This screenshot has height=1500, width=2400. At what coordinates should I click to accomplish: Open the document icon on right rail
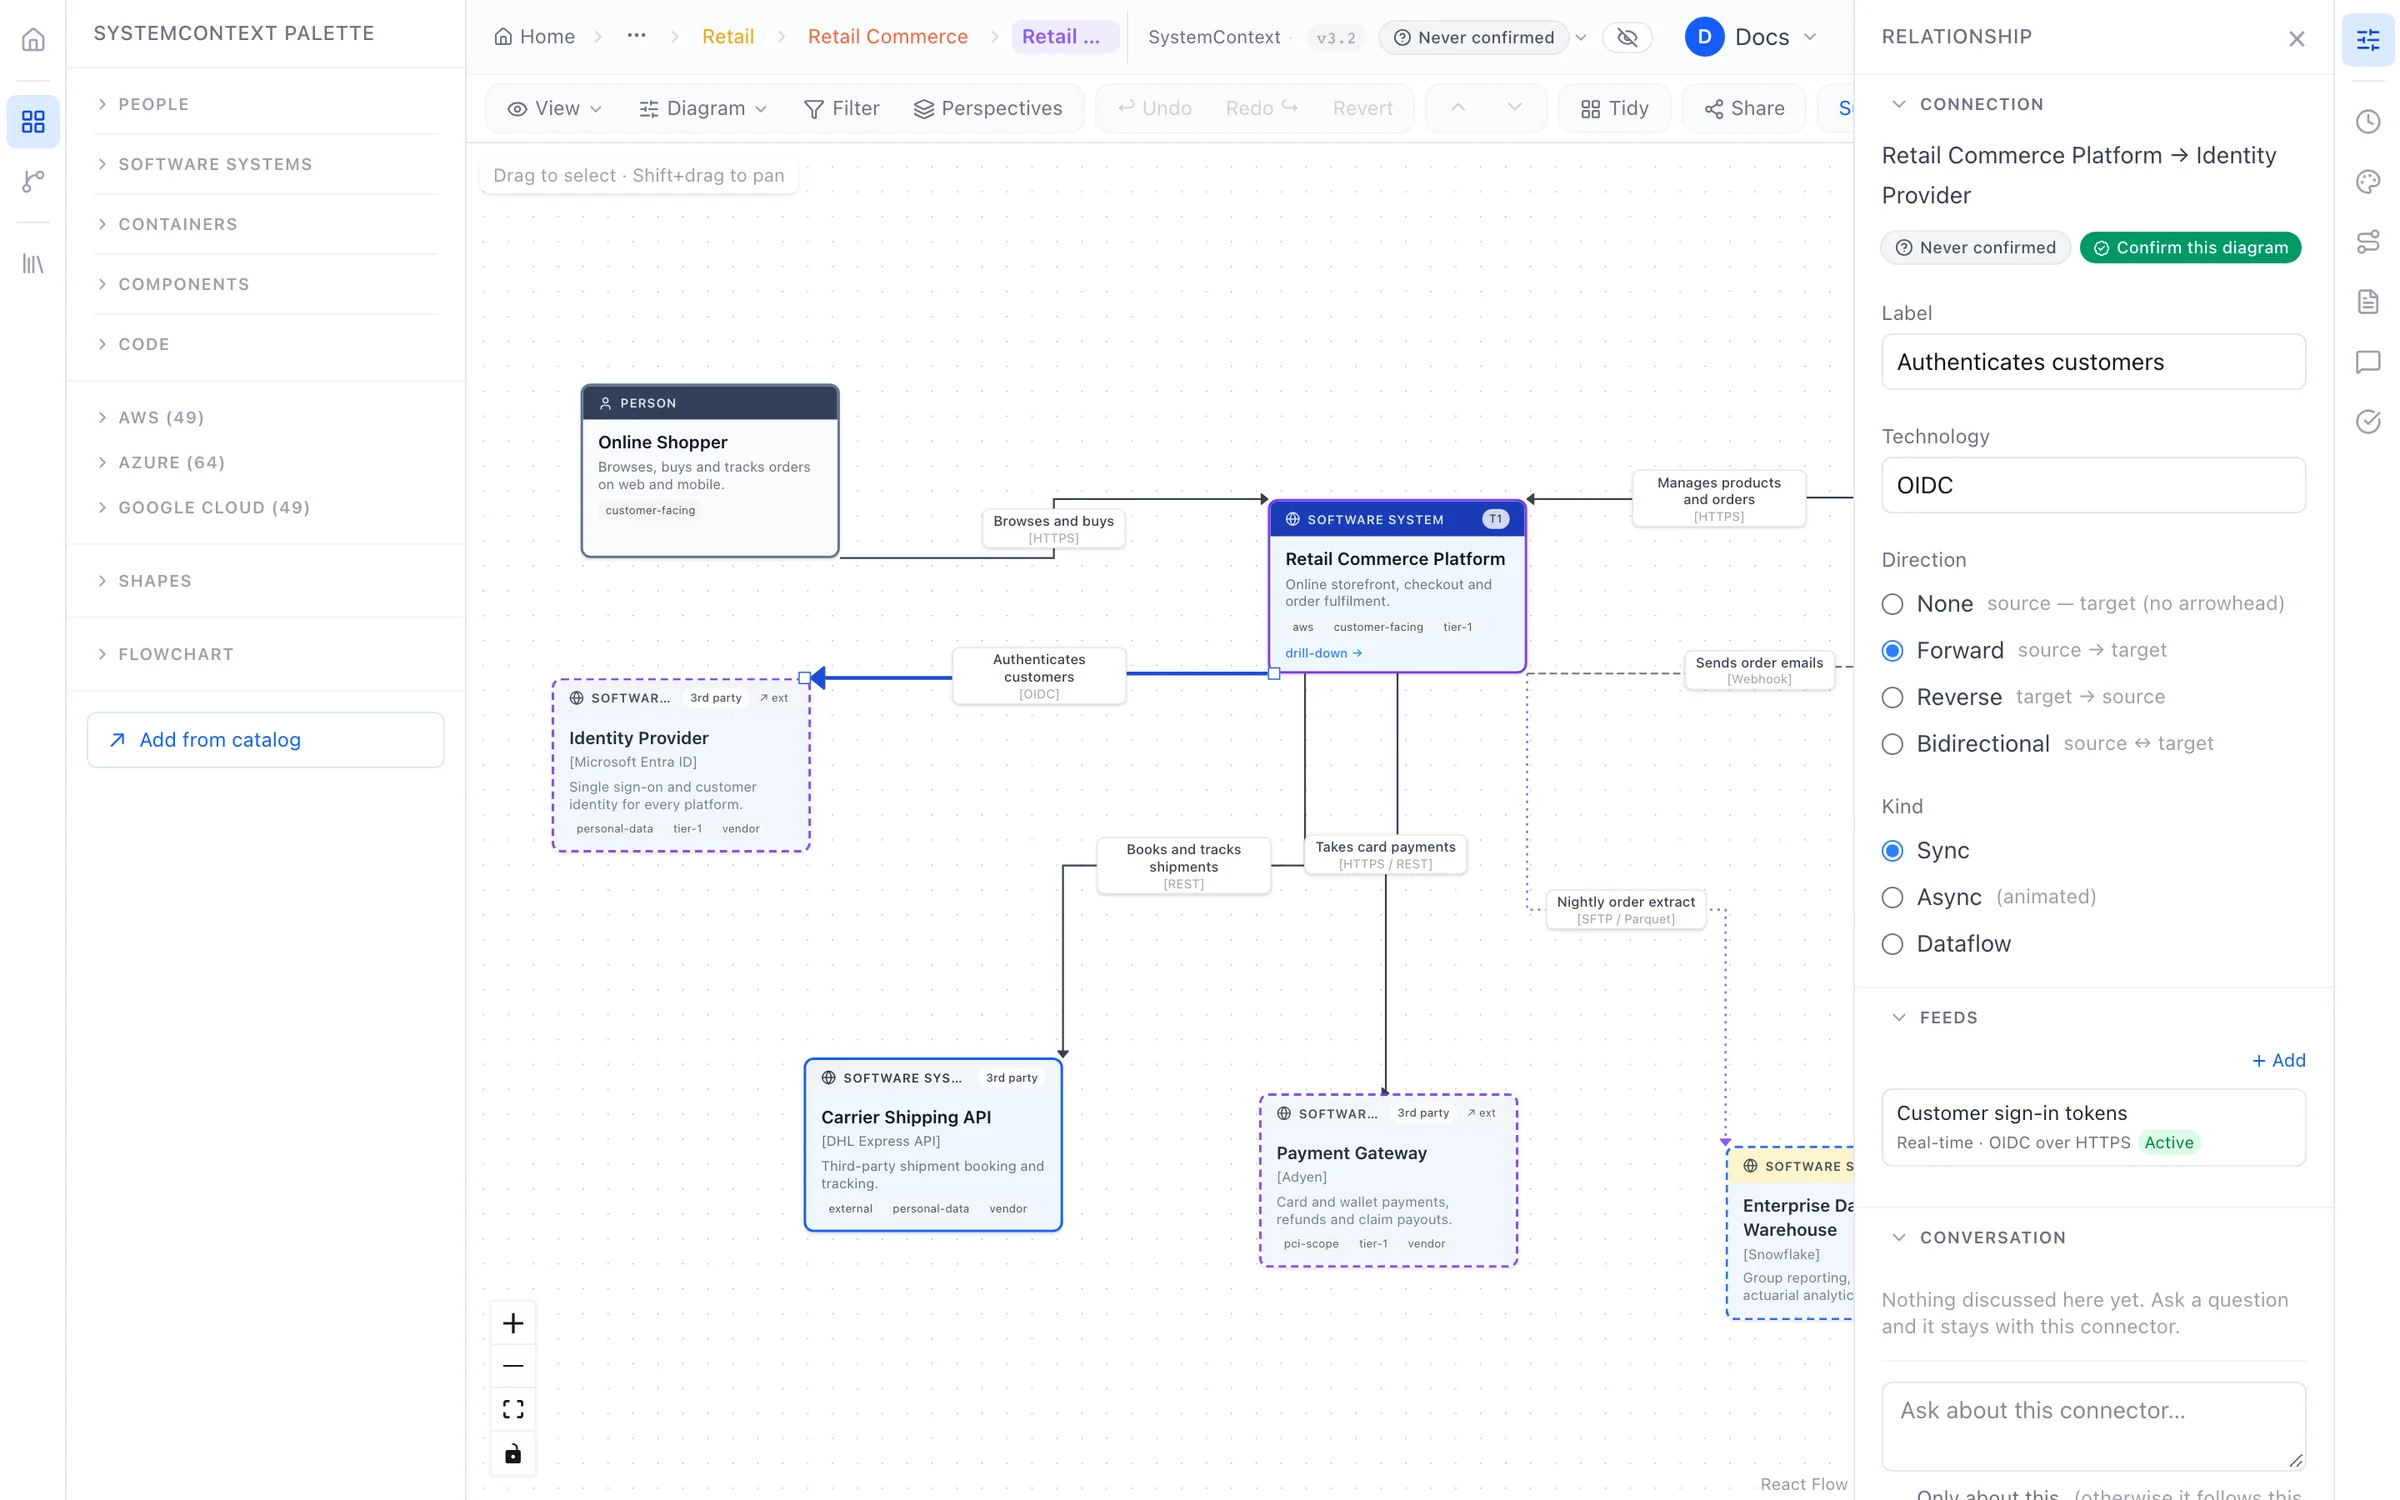coord(2367,301)
